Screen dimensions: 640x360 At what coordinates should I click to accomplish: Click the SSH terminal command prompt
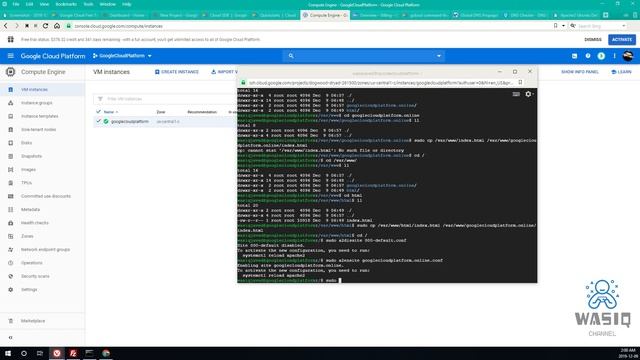pos(340,280)
